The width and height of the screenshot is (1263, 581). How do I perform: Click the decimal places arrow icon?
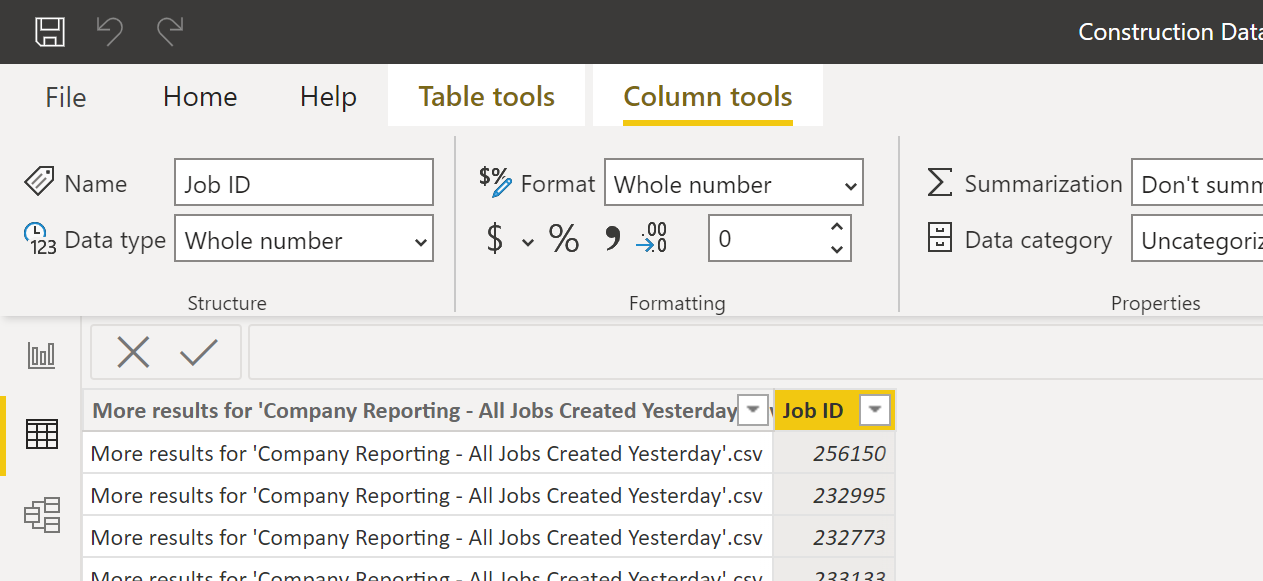pyautogui.click(x=651, y=238)
